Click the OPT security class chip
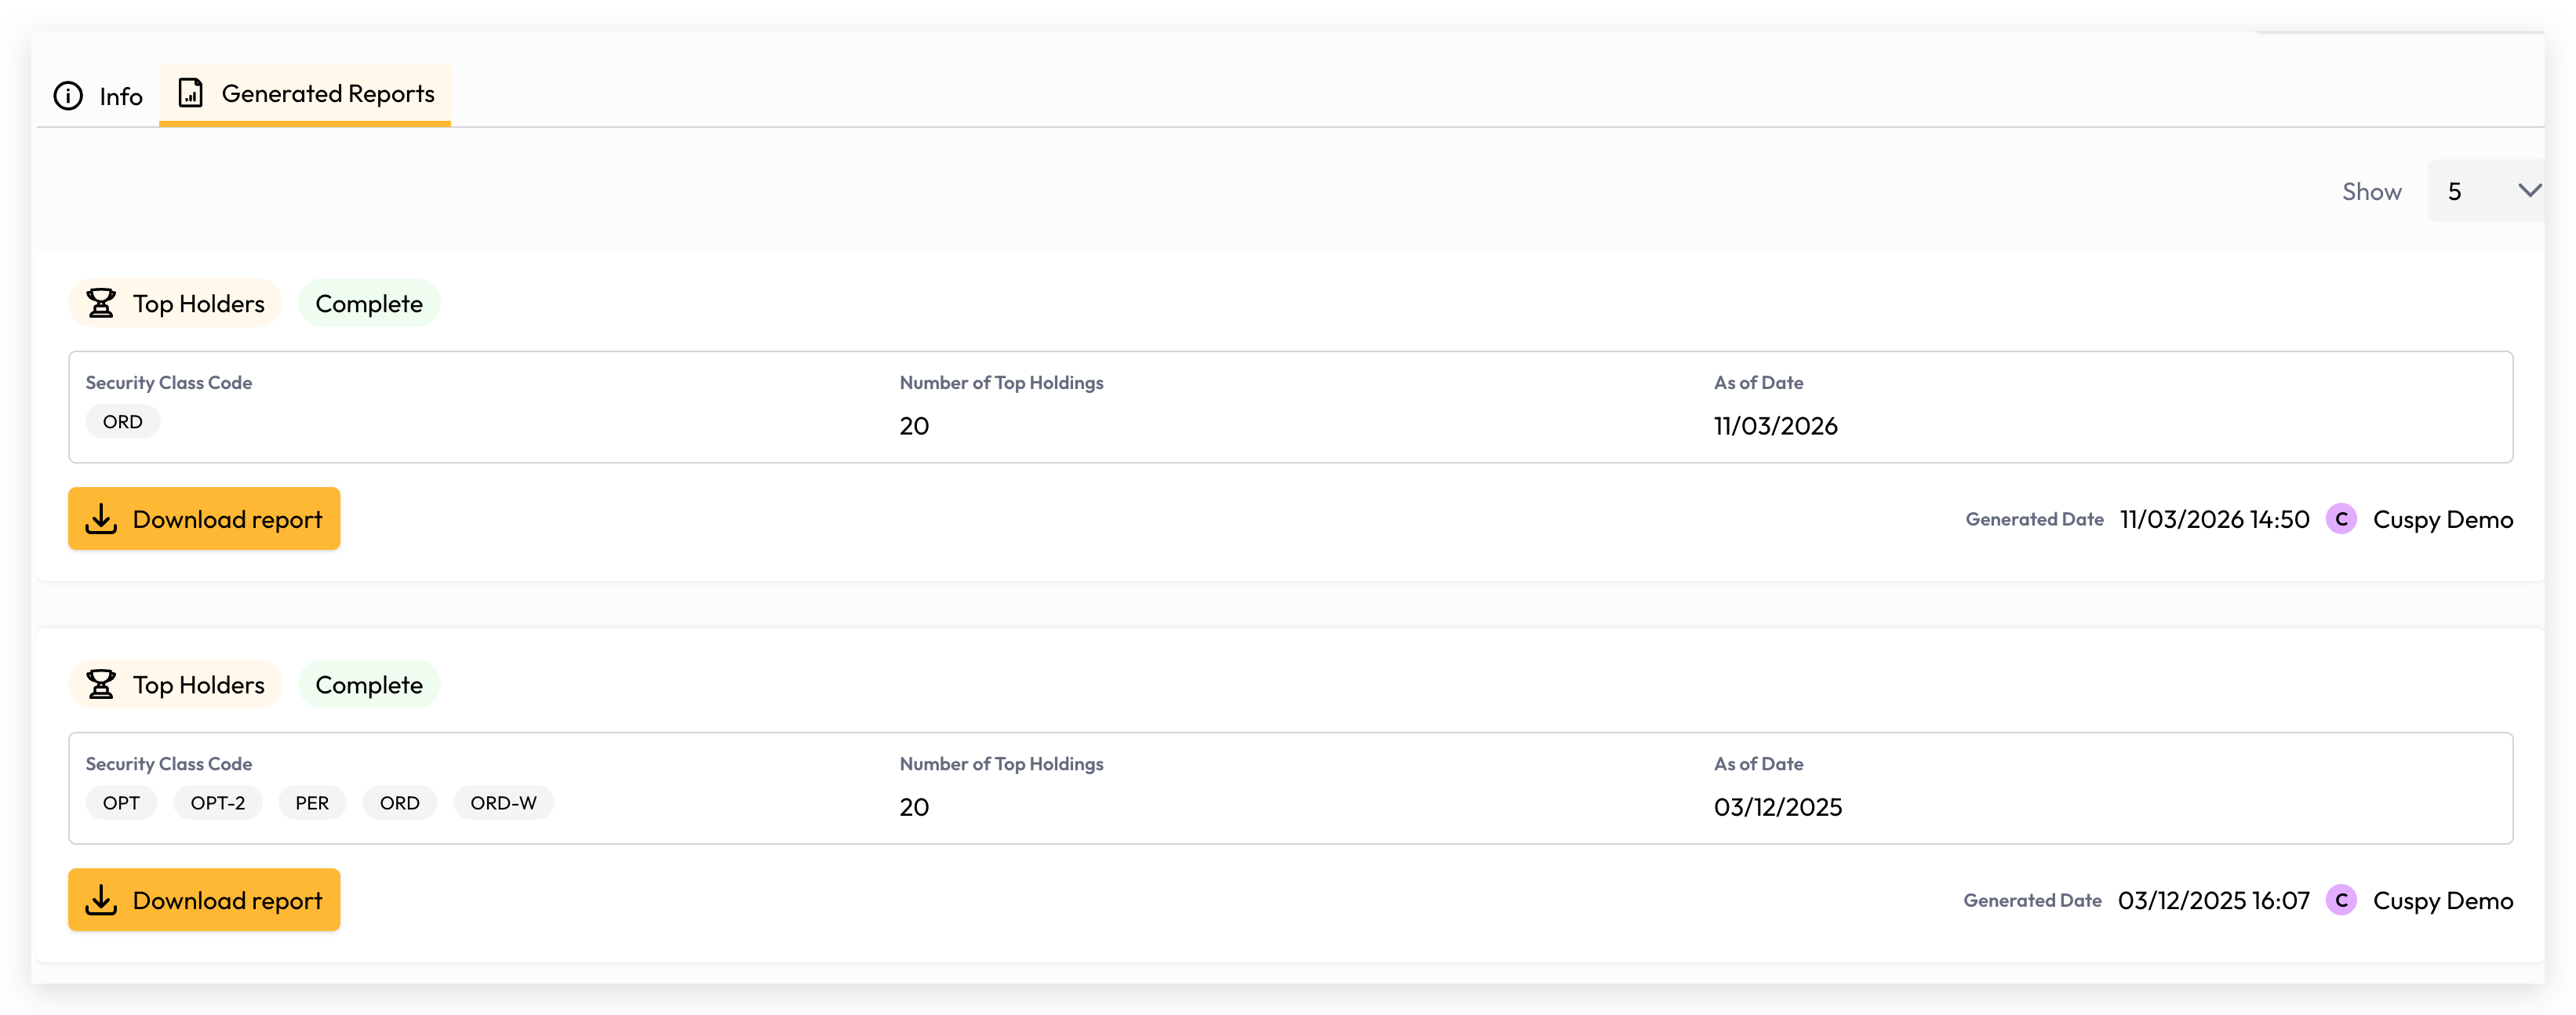 click(x=121, y=803)
